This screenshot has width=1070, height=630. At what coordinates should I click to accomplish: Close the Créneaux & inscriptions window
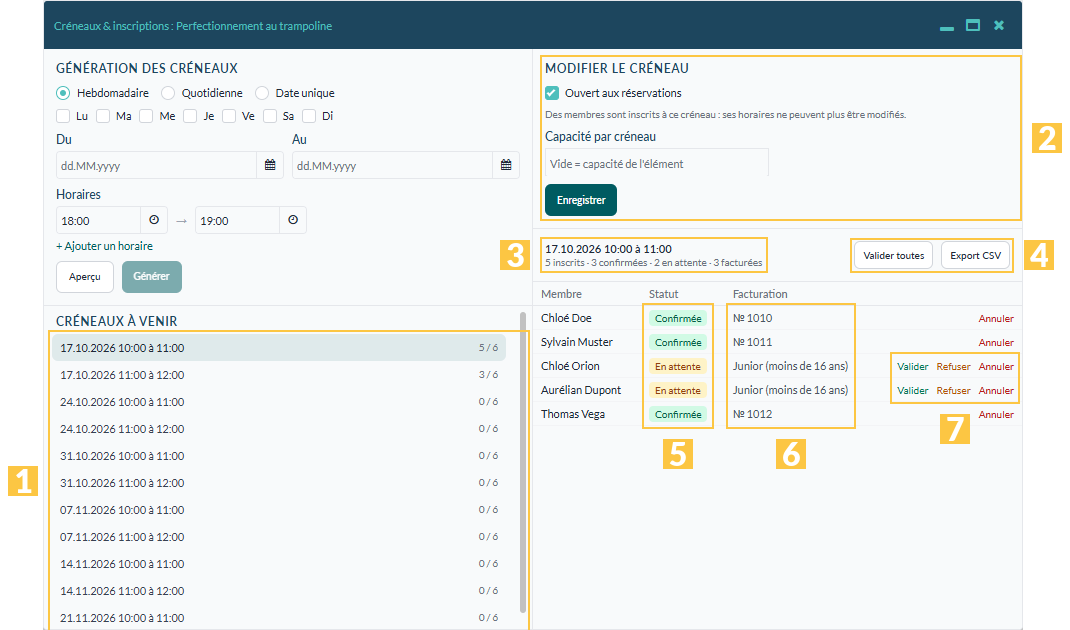(999, 25)
